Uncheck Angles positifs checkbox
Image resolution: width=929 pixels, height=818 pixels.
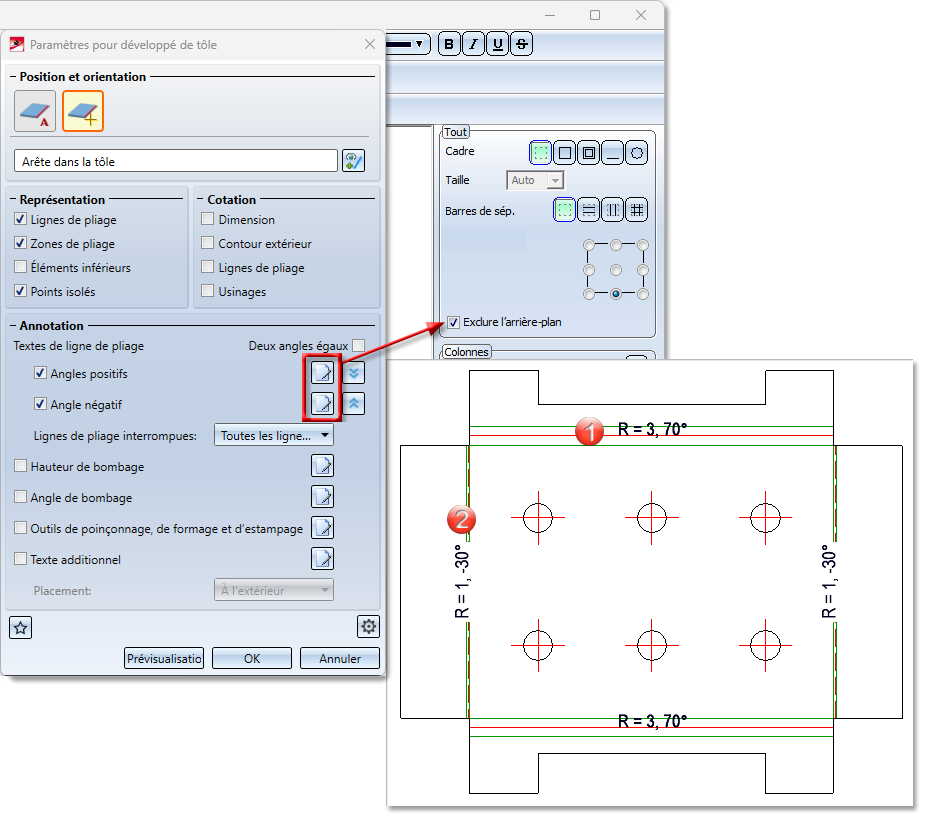pyautogui.click(x=40, y=373)
